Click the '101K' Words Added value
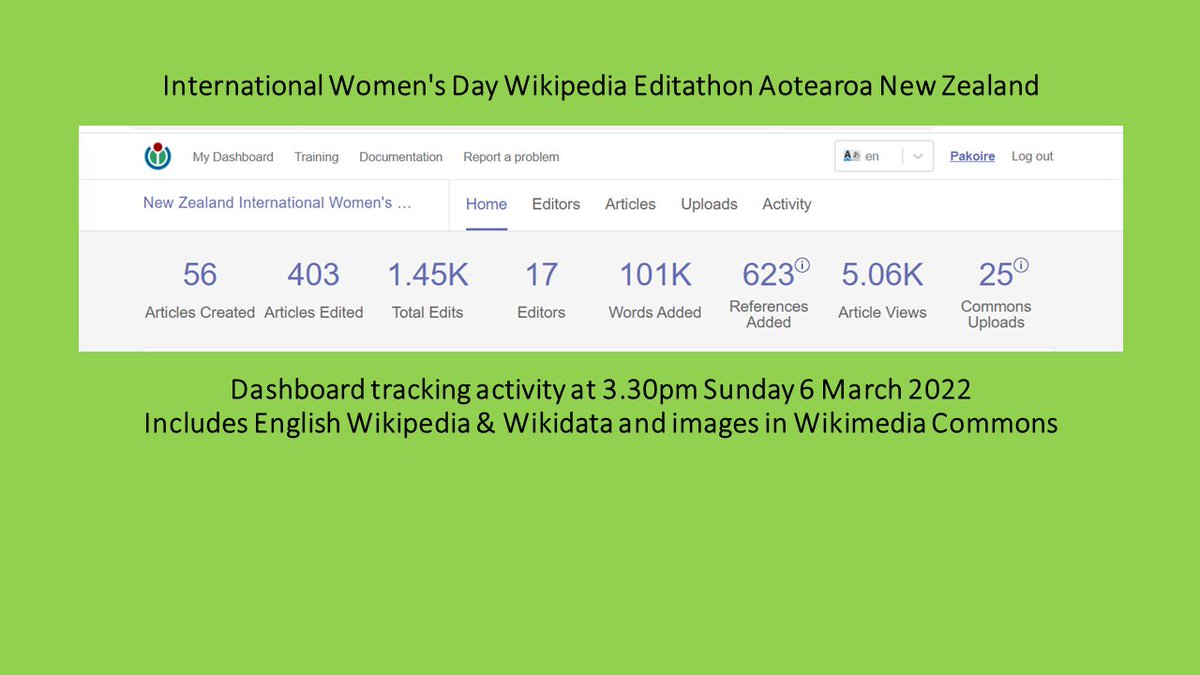Viewport: 1200px width, 675px height. 655,275
